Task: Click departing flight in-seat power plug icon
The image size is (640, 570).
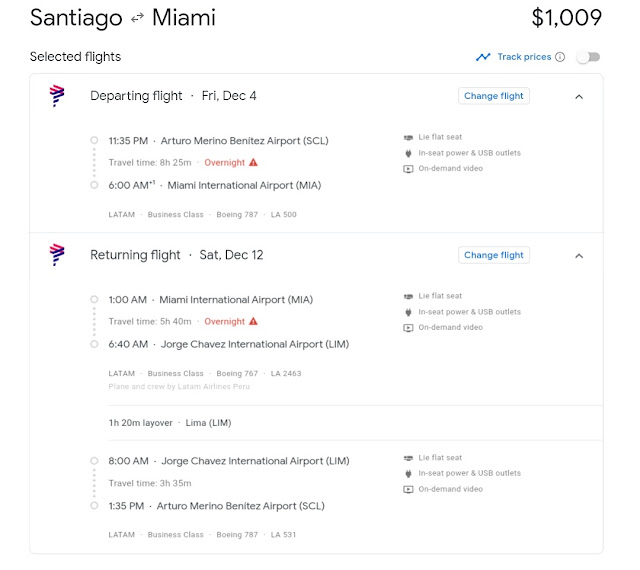Action: pyautogui.click(x=408, y=153)
